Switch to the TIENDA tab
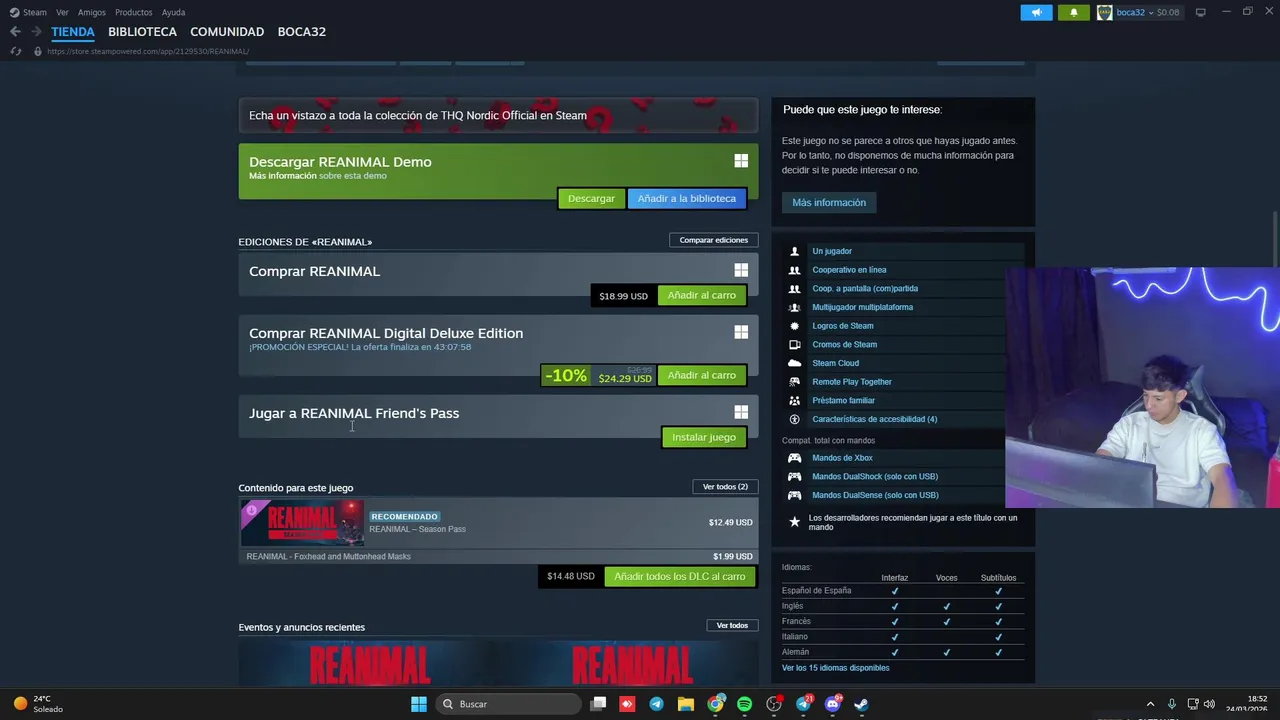 pyautogui.click(x=73, y=32)
